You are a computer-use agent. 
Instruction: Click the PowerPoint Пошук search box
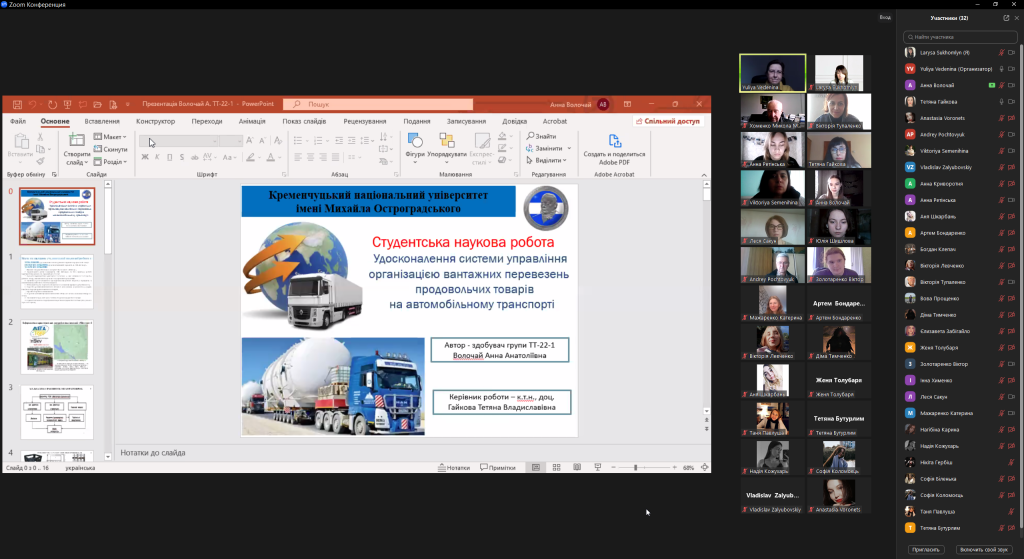(378, 104)
